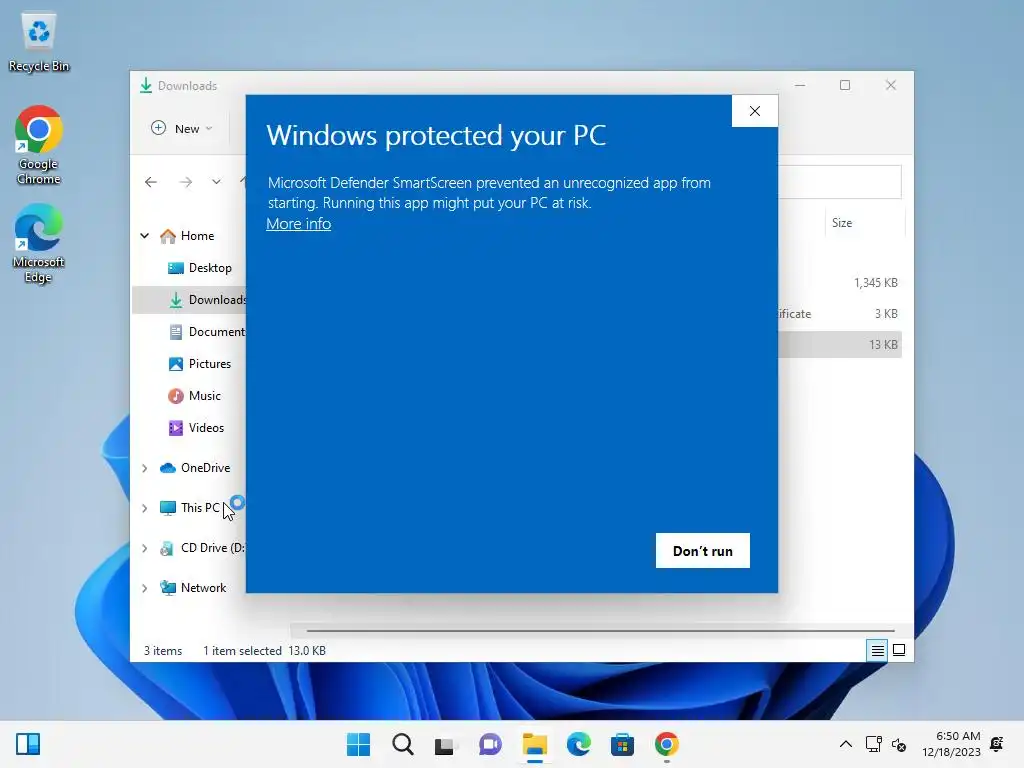The height and width of the screenshot is (768, 1024).
Task: Open taskbar Search
Action: [402, 744]
